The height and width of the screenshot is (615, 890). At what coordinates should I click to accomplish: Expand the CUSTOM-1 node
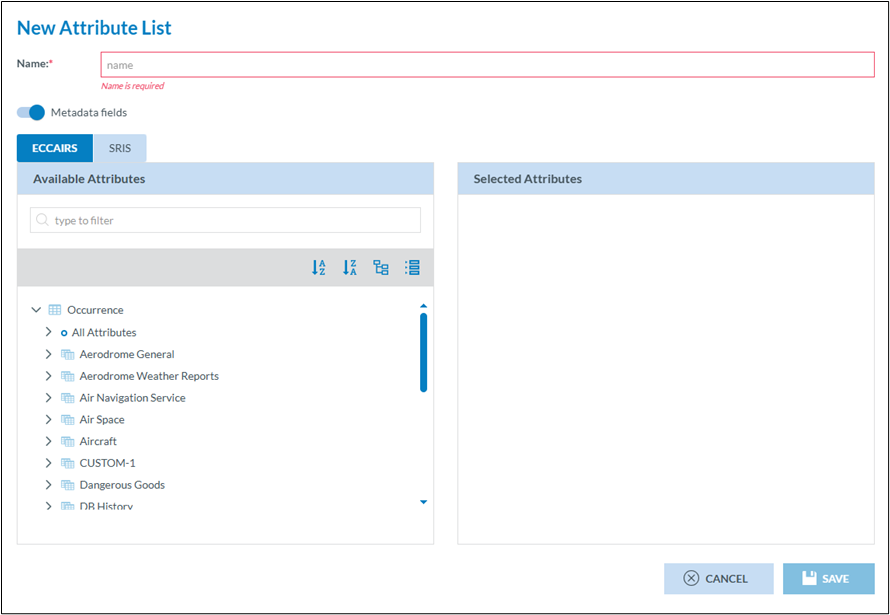(x=48, y=463)
